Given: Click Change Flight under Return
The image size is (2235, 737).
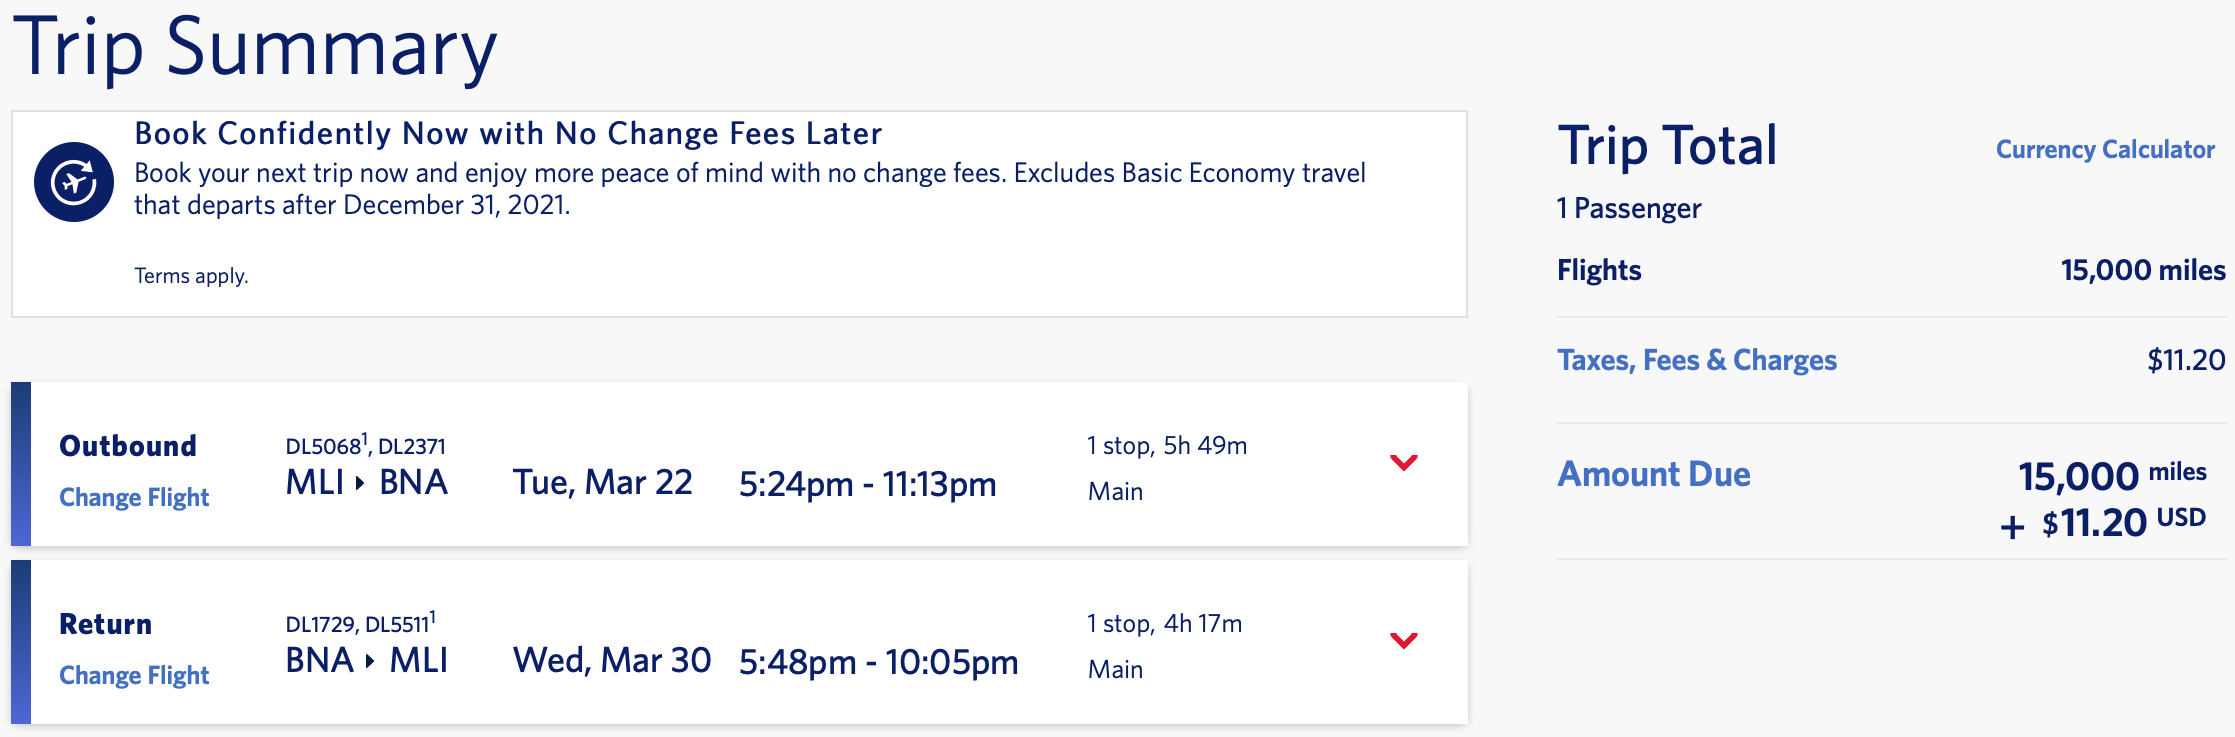Looking at the screenshot, I should pyautogui.click(x=133, y=675).
